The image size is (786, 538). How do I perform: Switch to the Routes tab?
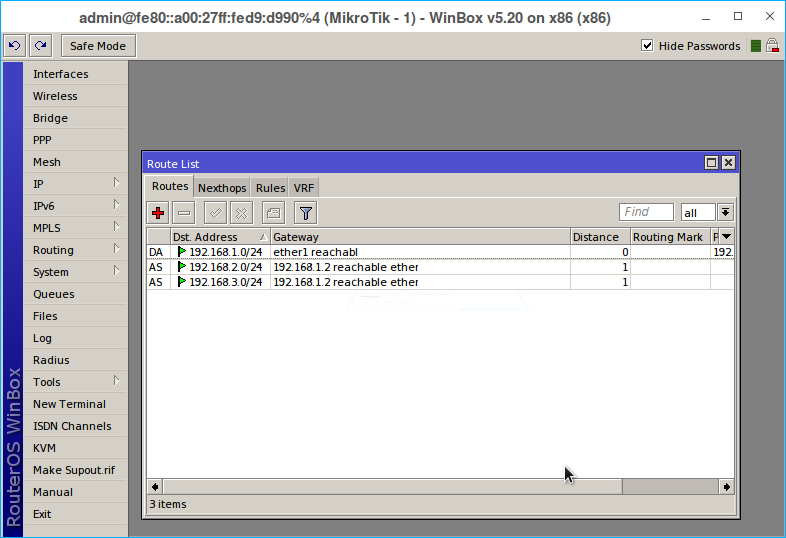point(170,186)
